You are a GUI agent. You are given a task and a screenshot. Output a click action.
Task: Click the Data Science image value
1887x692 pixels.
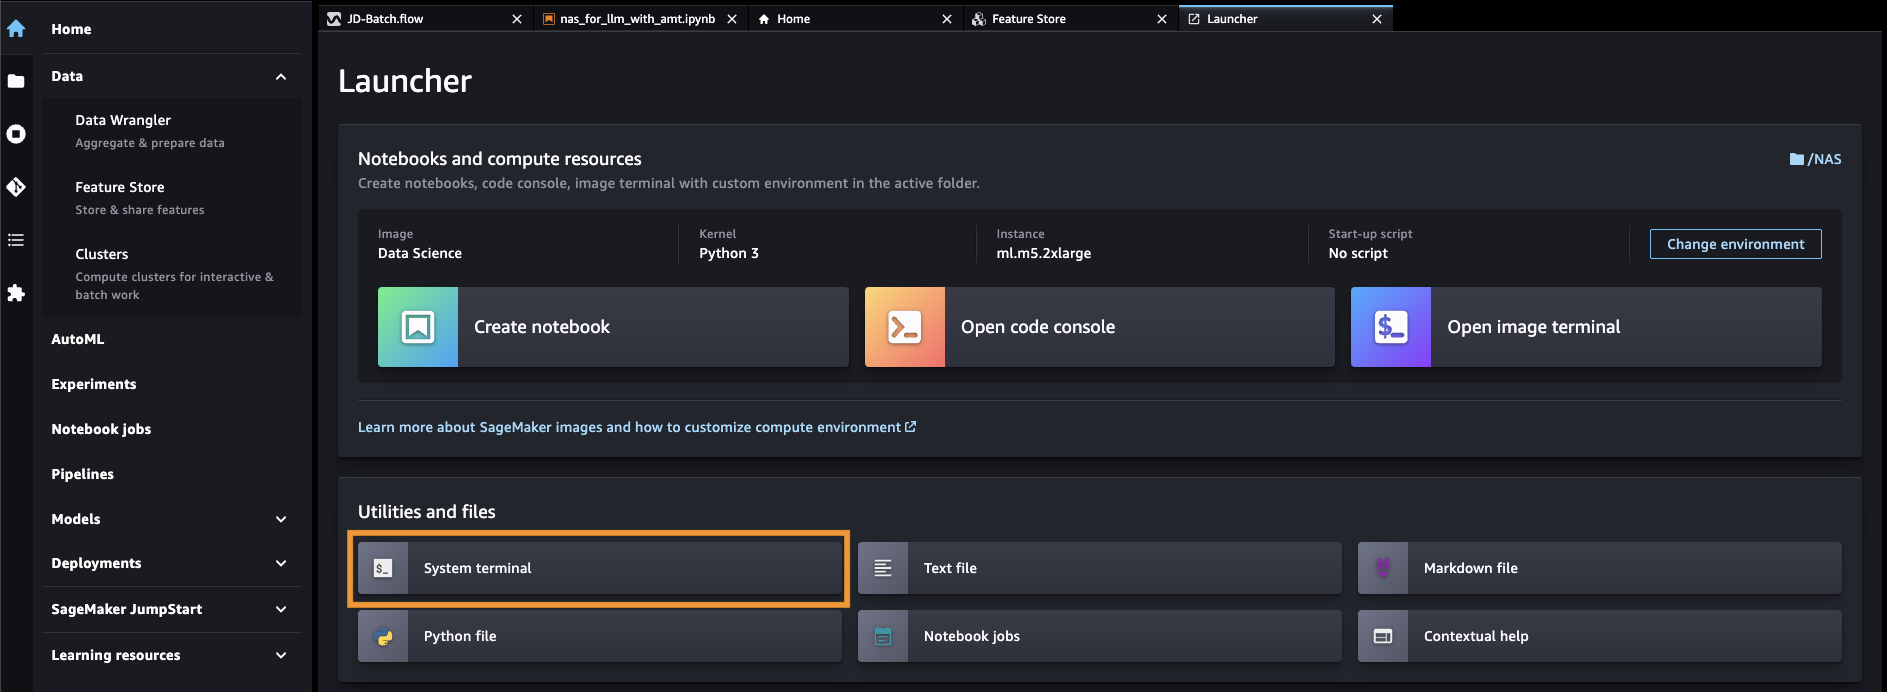coord(420,253)
